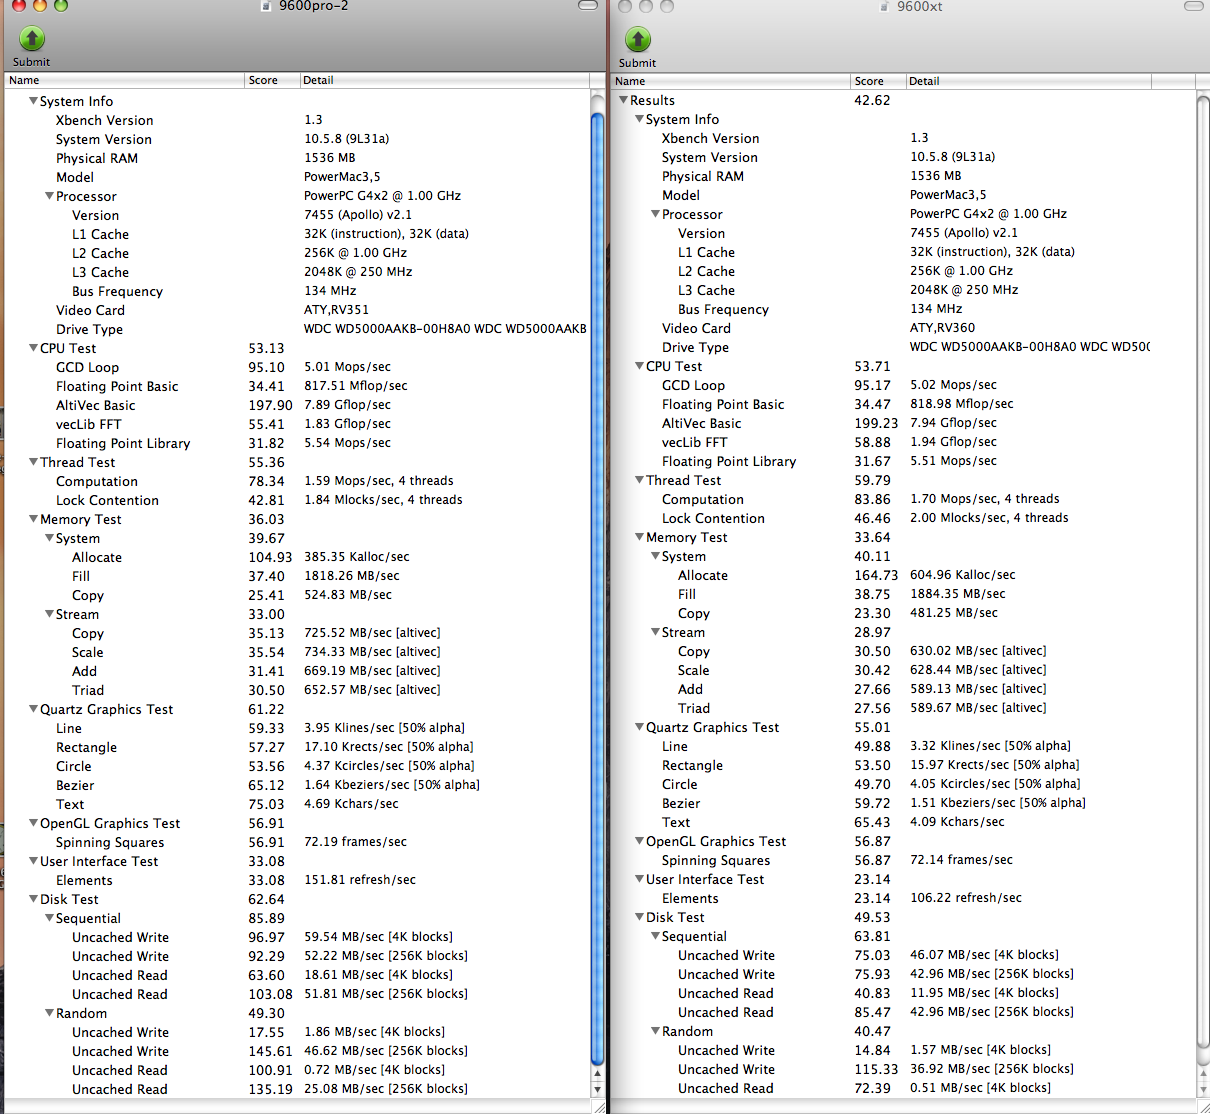Select L3 Cache row in 9600pro-2 window

coord(297,272)
